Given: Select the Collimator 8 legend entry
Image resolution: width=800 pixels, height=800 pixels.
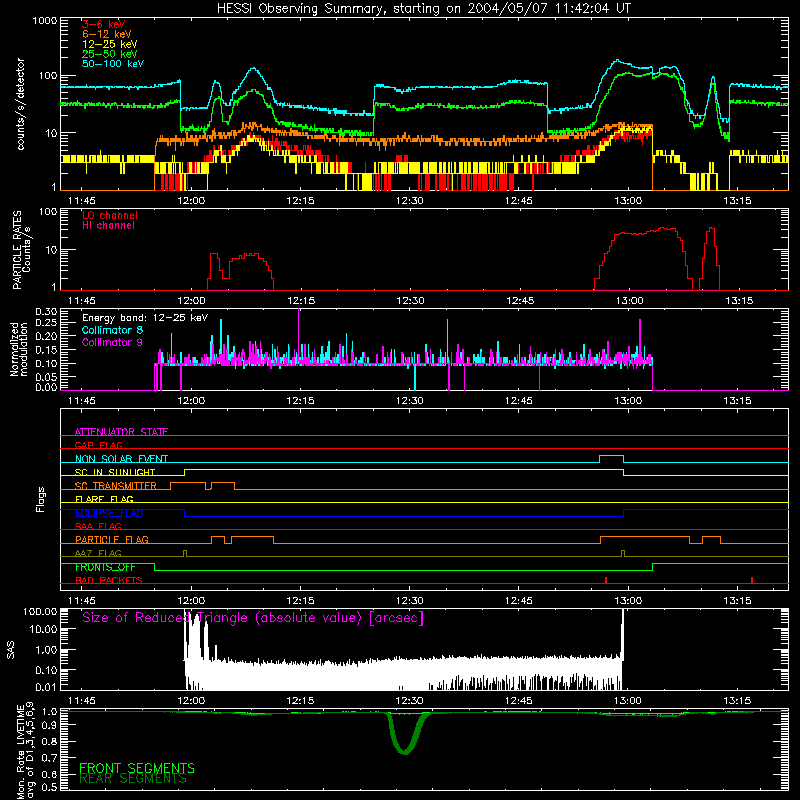Looking at the screenshot, I should tap(112, 330).
